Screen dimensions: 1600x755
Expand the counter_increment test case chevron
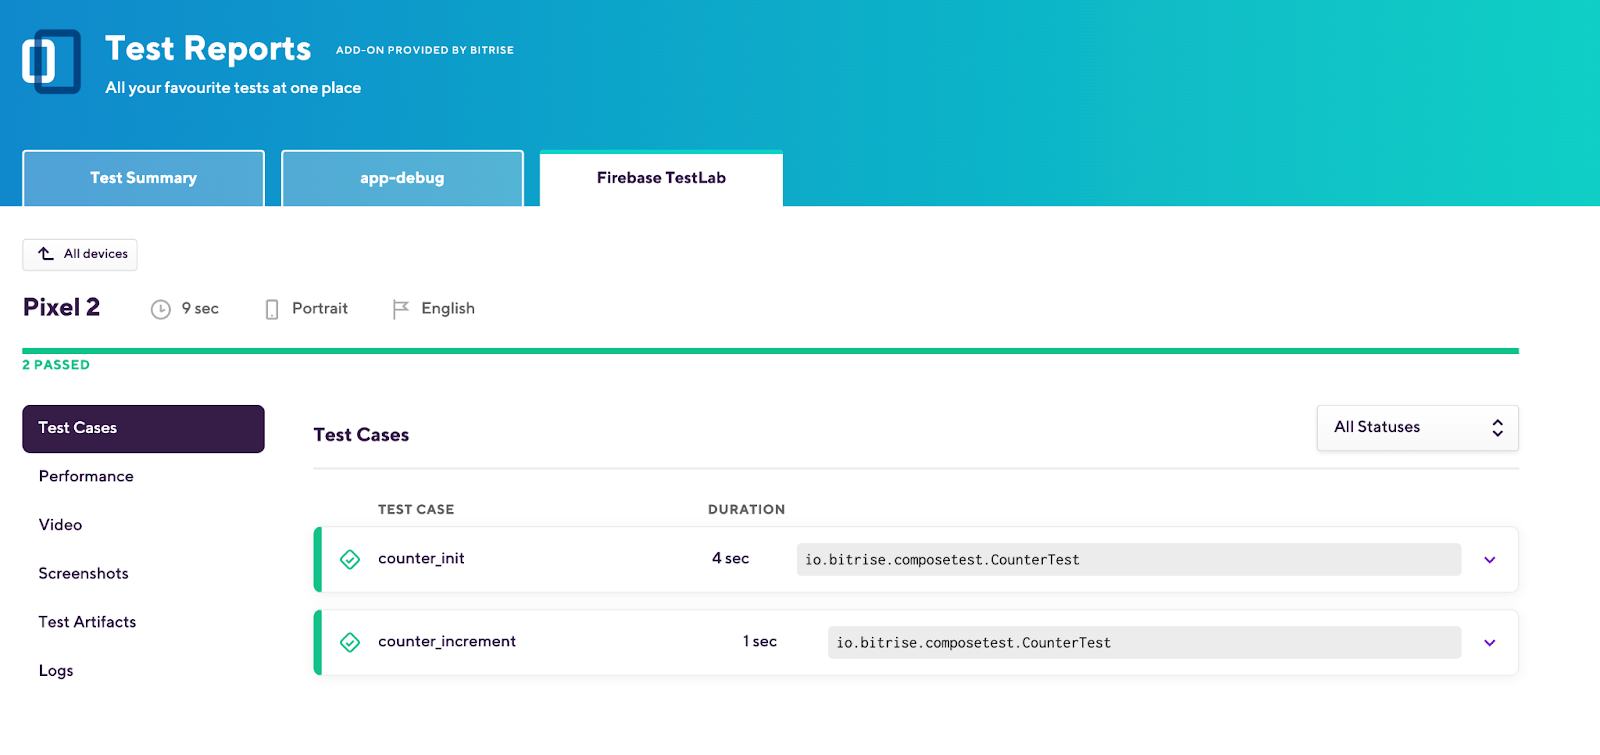1490,643
